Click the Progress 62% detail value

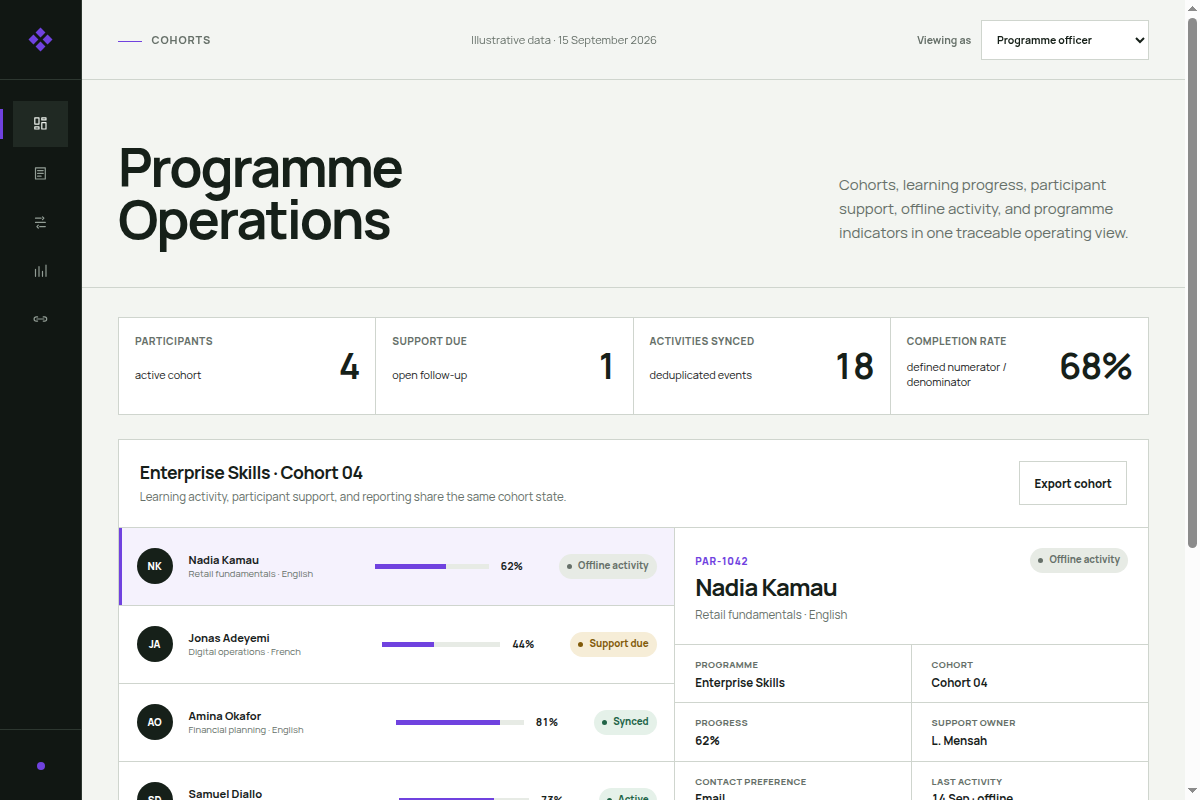coord(707,741)
